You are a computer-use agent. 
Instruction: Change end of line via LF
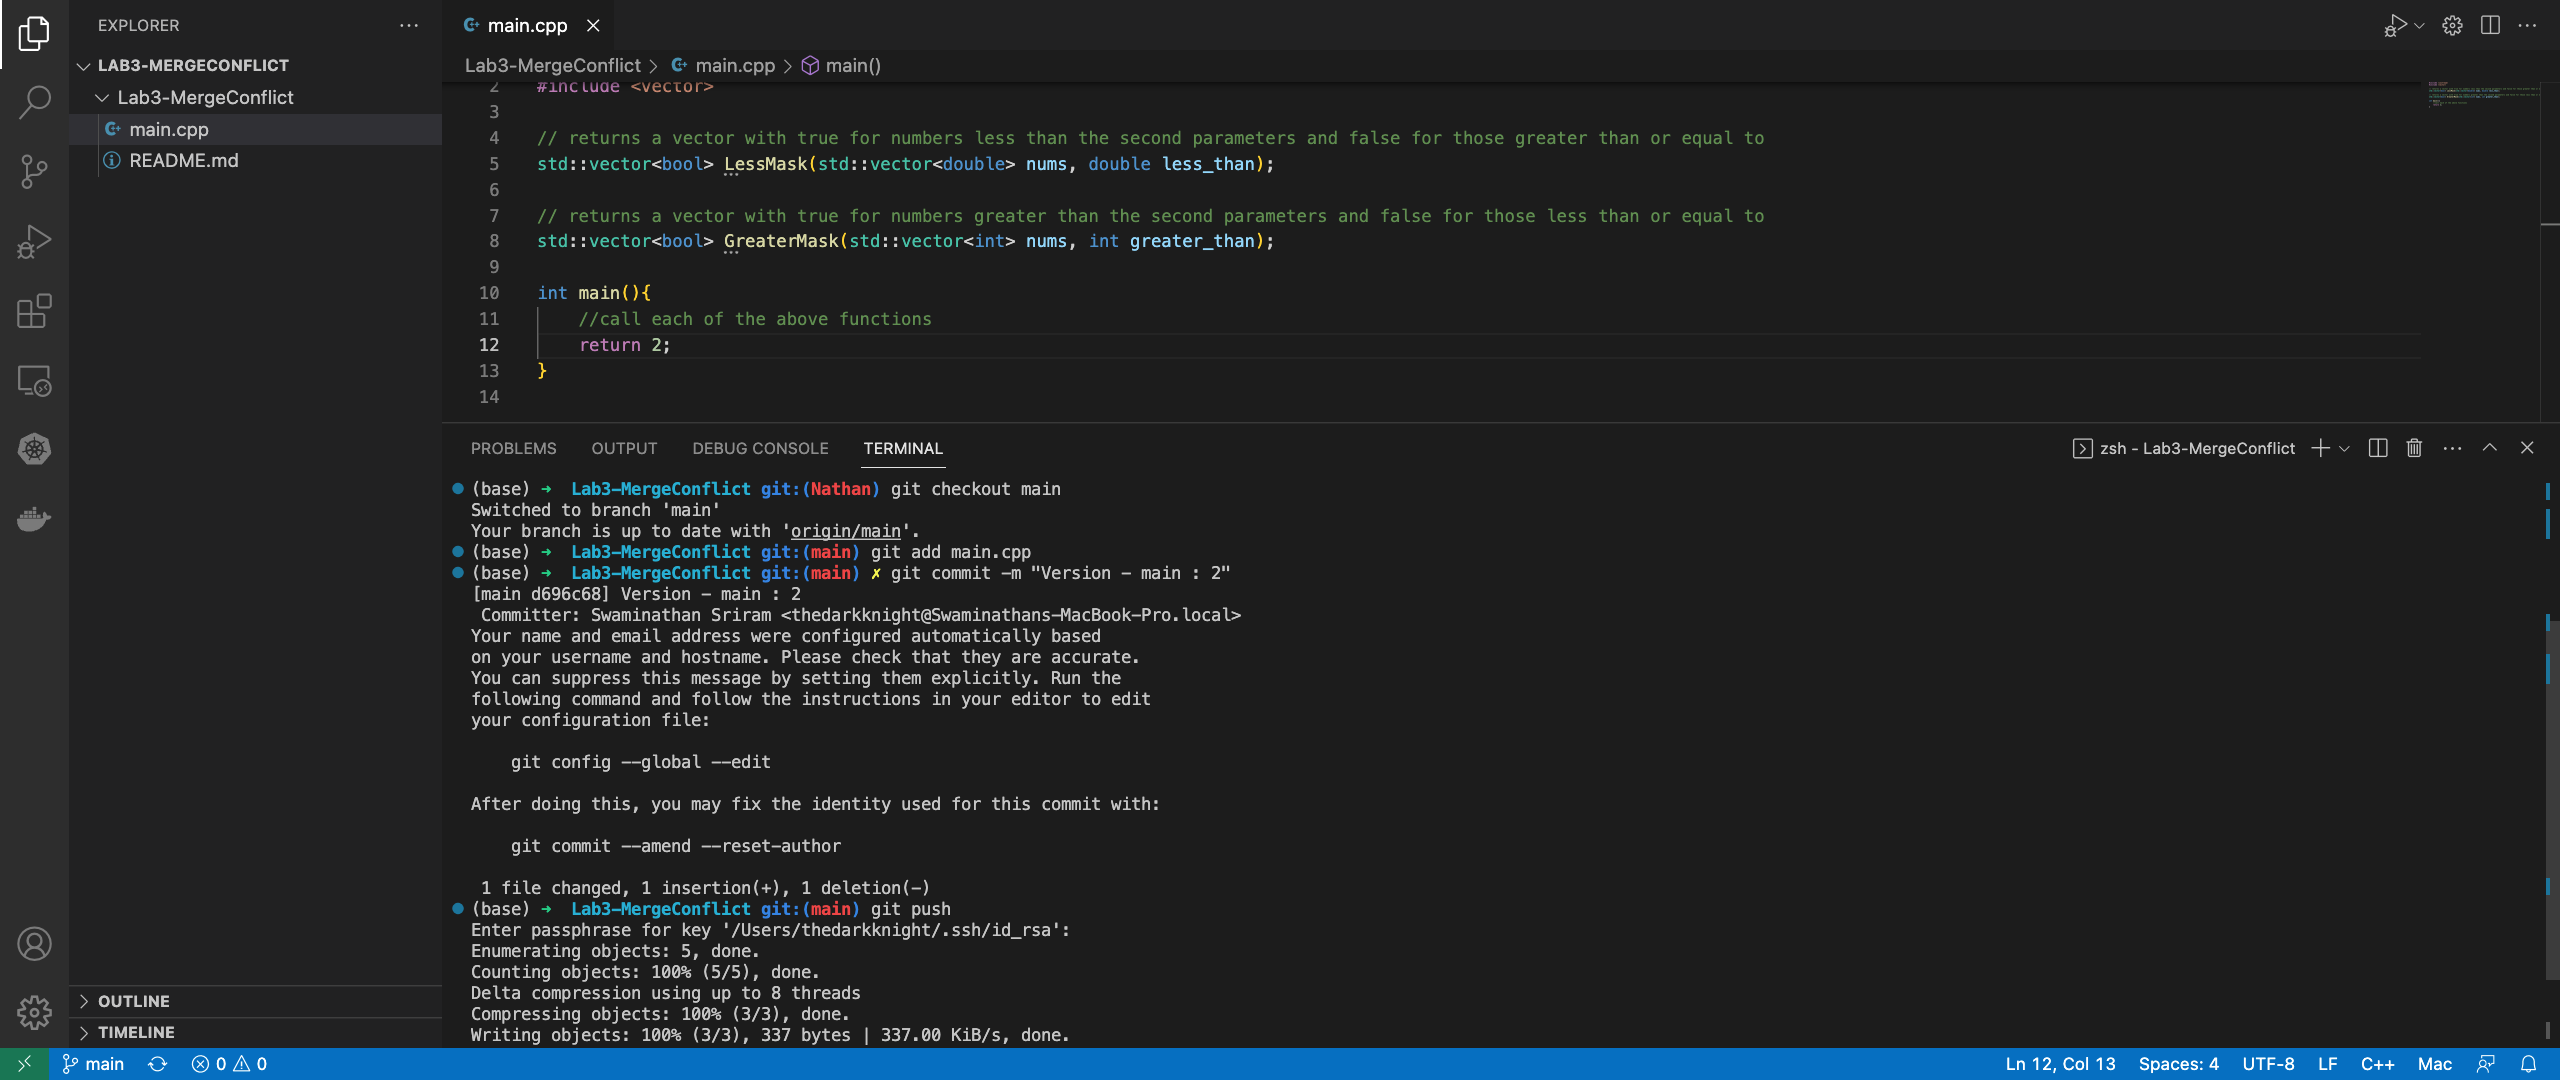pos(2328,1064)
